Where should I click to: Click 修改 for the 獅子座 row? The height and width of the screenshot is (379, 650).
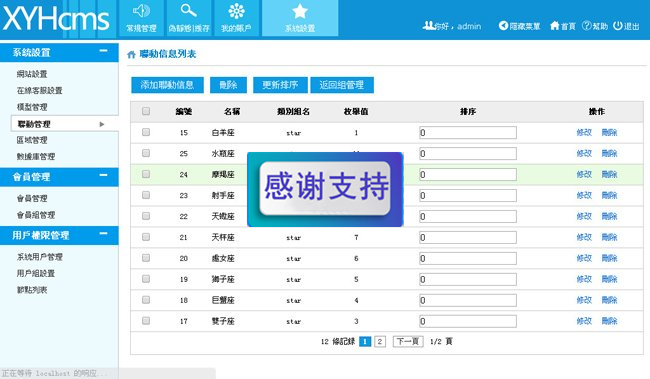pyautogui.click(x=584, y=279)
